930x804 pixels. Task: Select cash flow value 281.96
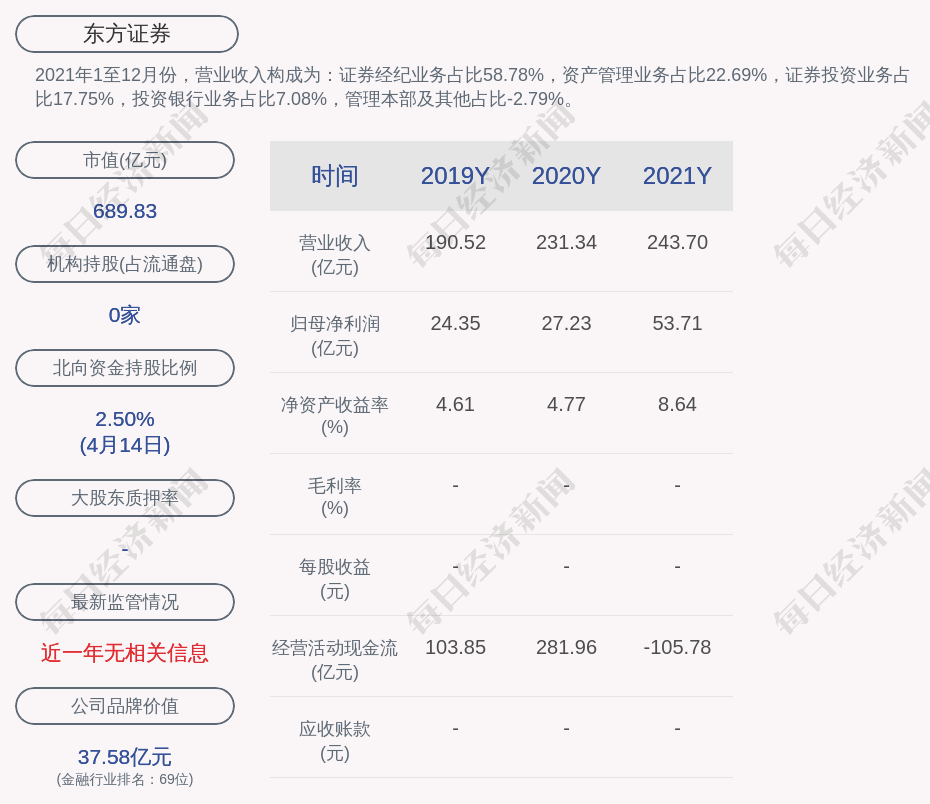pyautogui.click(x=566, y=647)
